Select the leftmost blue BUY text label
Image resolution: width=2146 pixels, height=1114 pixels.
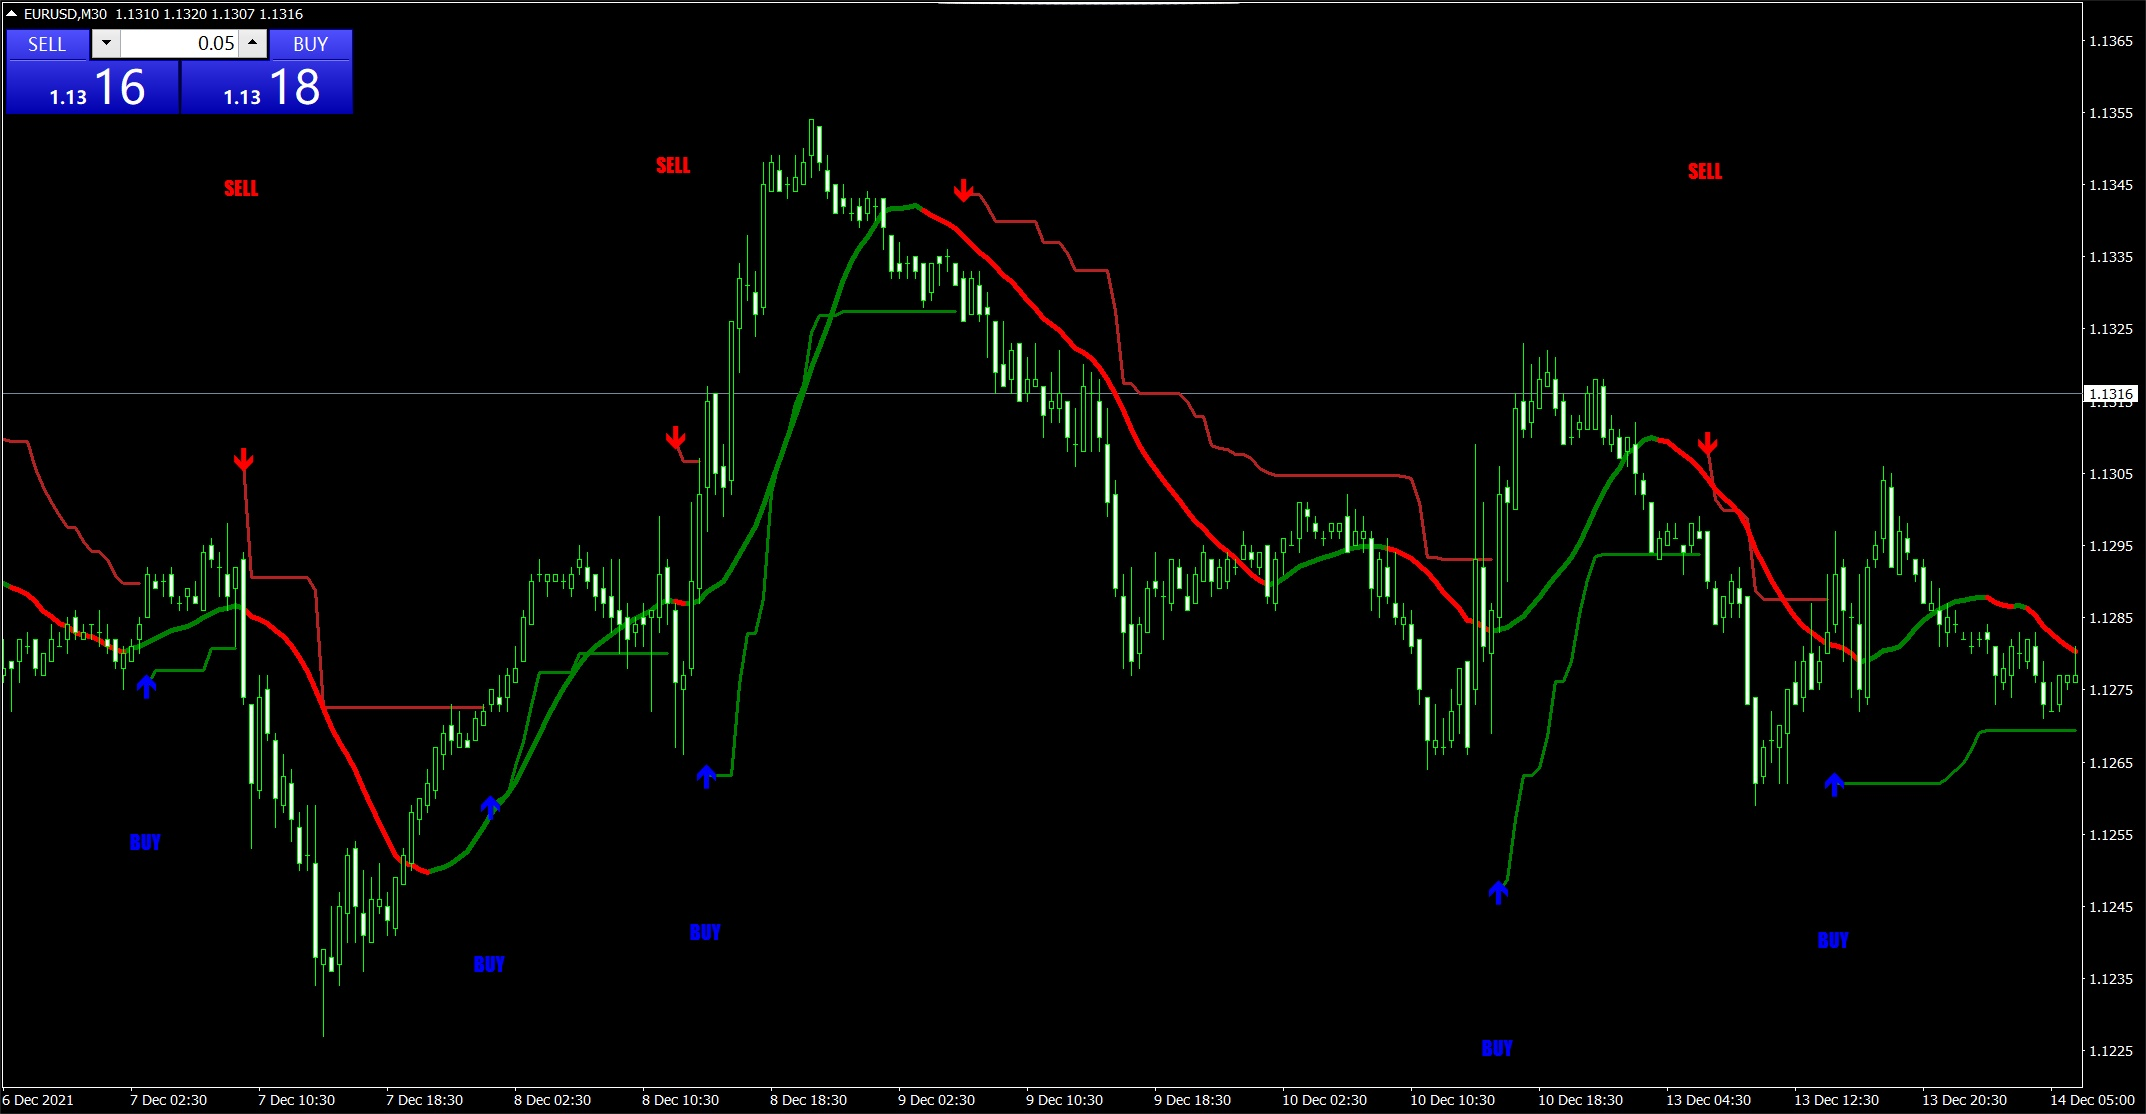145,842
